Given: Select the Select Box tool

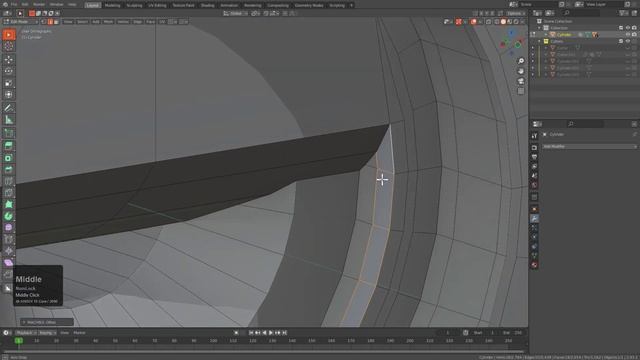Looking at the screenshot, I should 9,35.
